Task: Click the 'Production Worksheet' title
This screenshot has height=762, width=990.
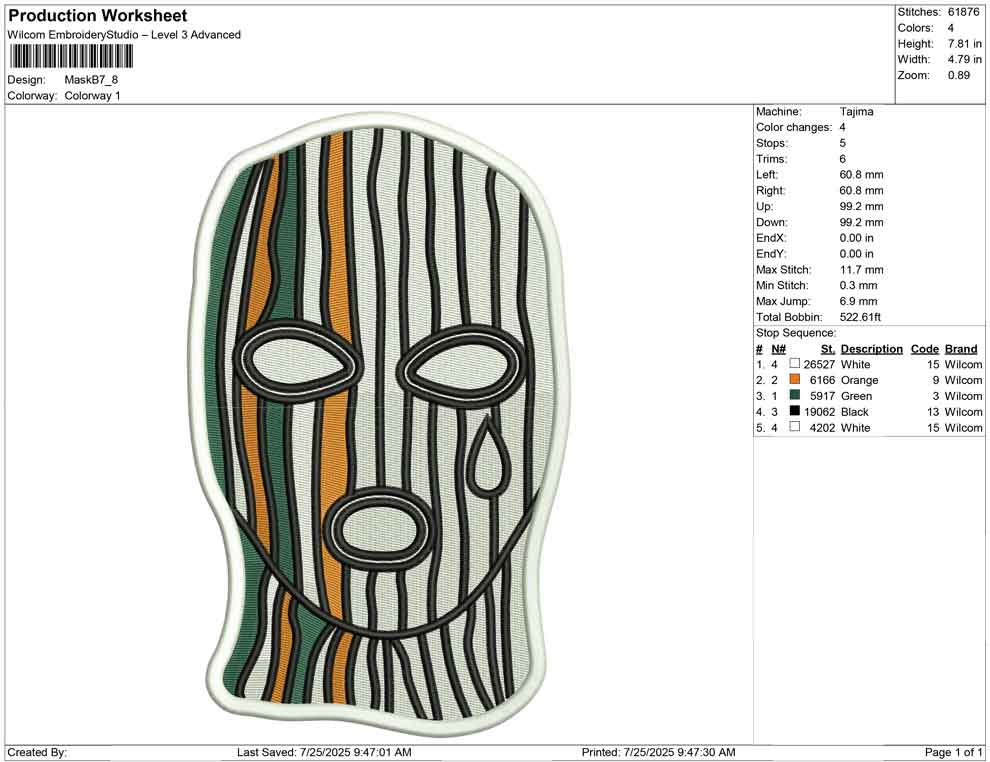Action: coord(98,16)
